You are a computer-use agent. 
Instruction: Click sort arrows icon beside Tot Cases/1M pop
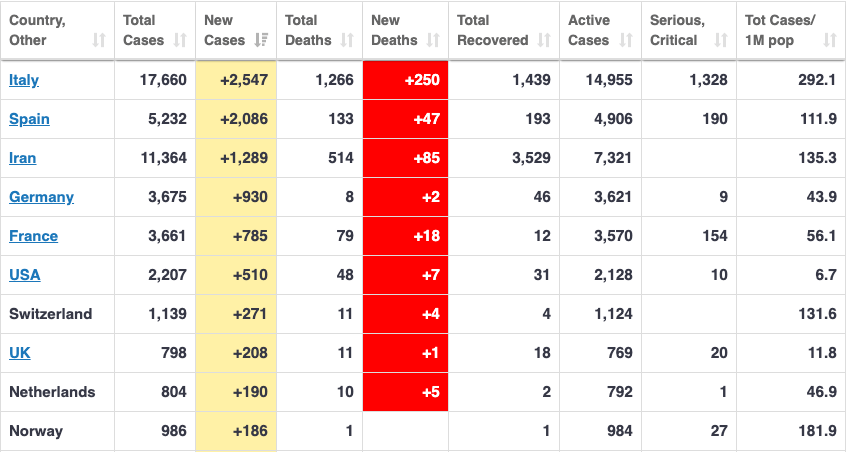[x=830, y=40]
